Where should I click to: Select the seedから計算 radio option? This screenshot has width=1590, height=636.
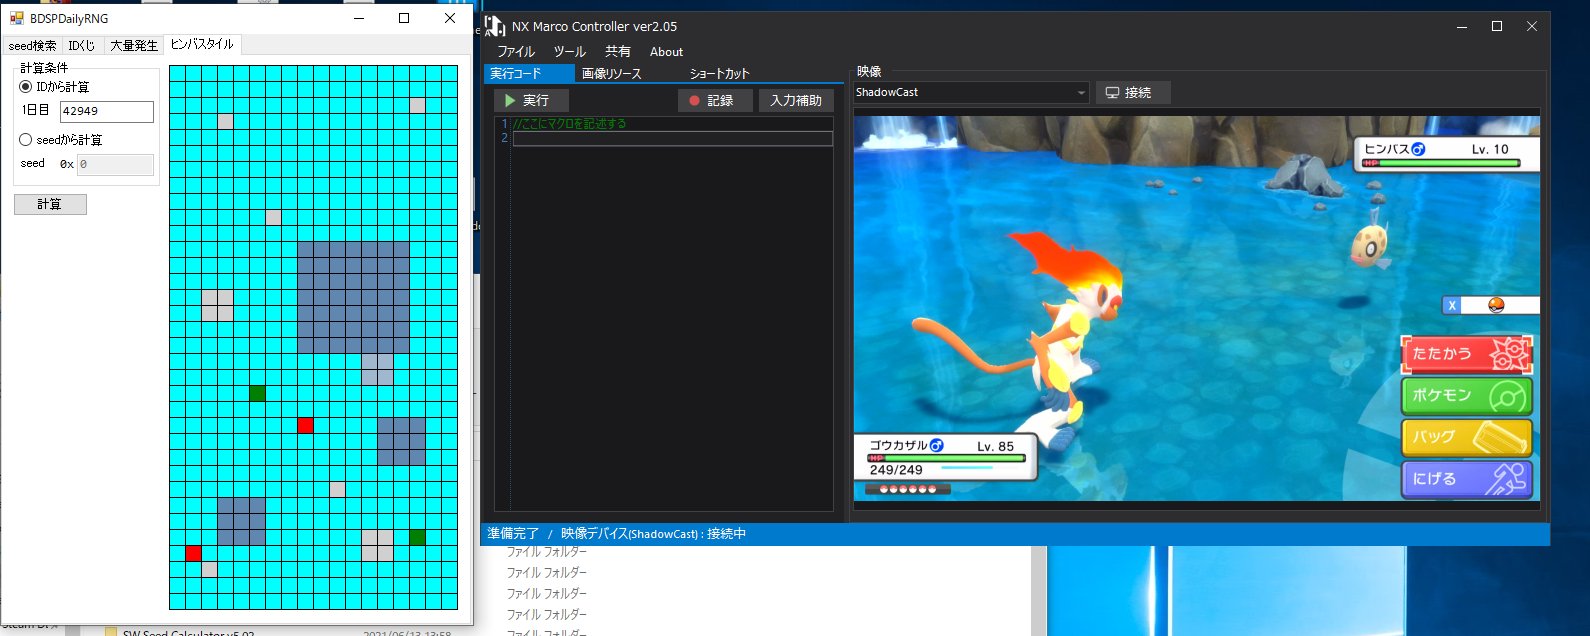[61, 140]
